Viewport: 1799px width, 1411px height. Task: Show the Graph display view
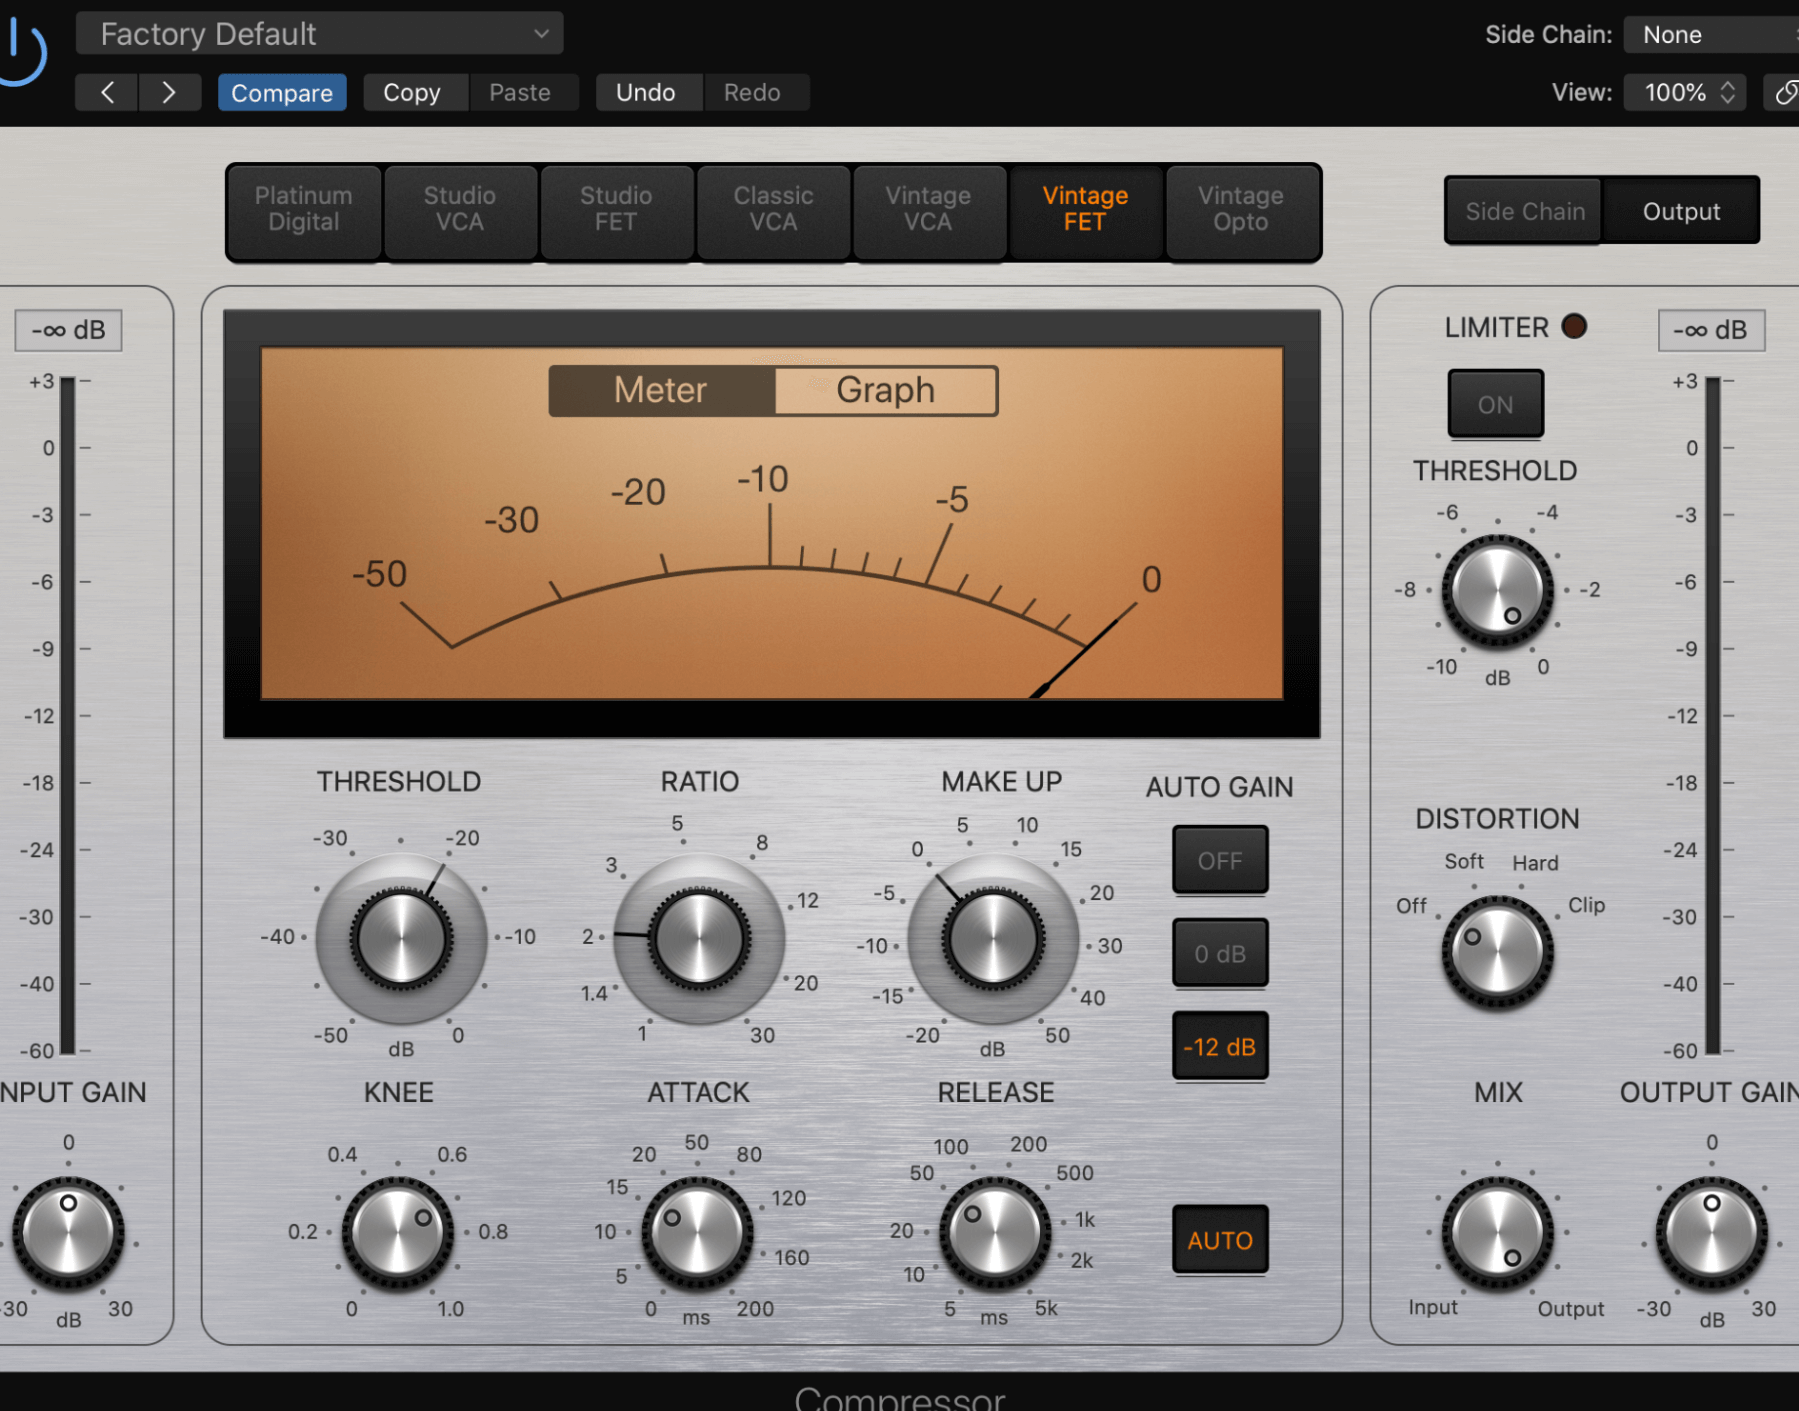(x=886, y=390)
